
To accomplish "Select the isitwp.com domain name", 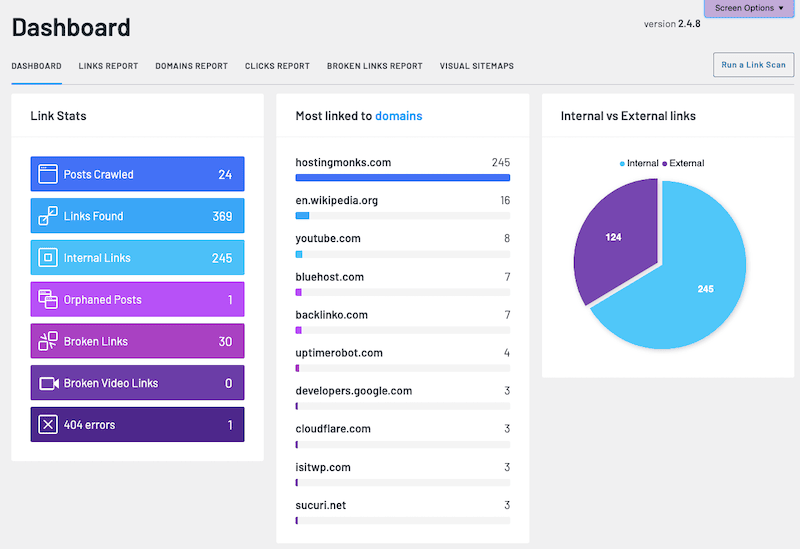I will pyautogui.click(x=323, y=467).
